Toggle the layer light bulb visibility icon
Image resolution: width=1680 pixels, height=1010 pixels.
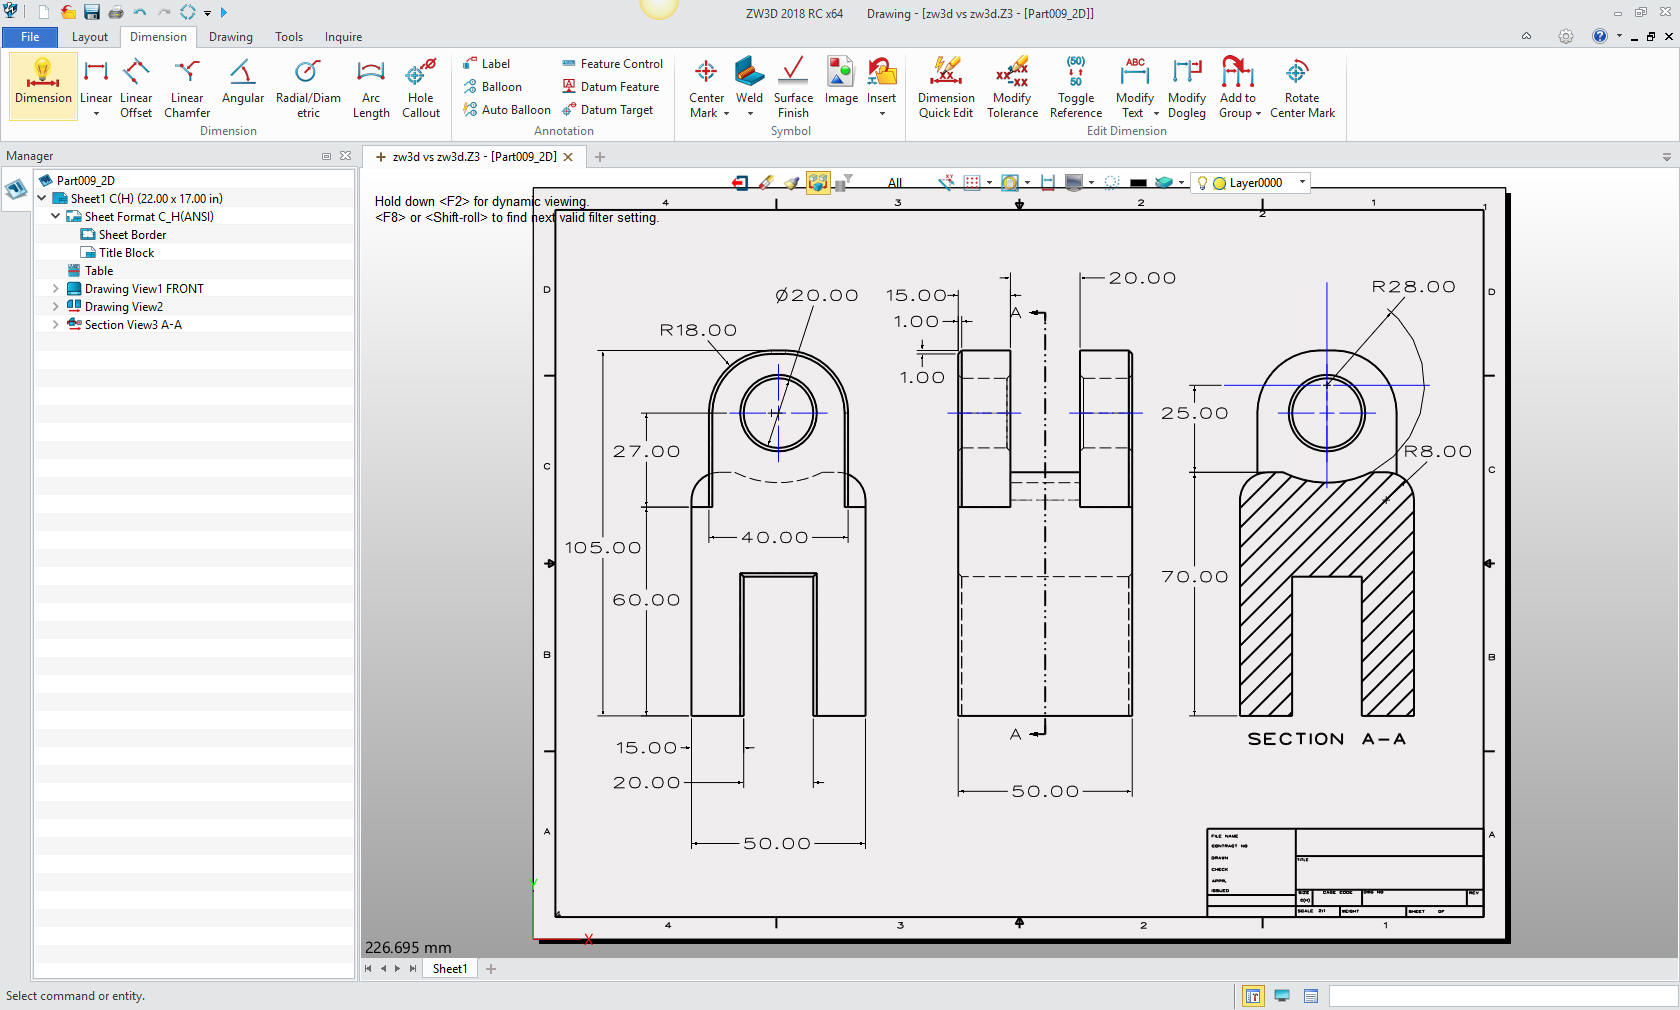pos(1202,183)
